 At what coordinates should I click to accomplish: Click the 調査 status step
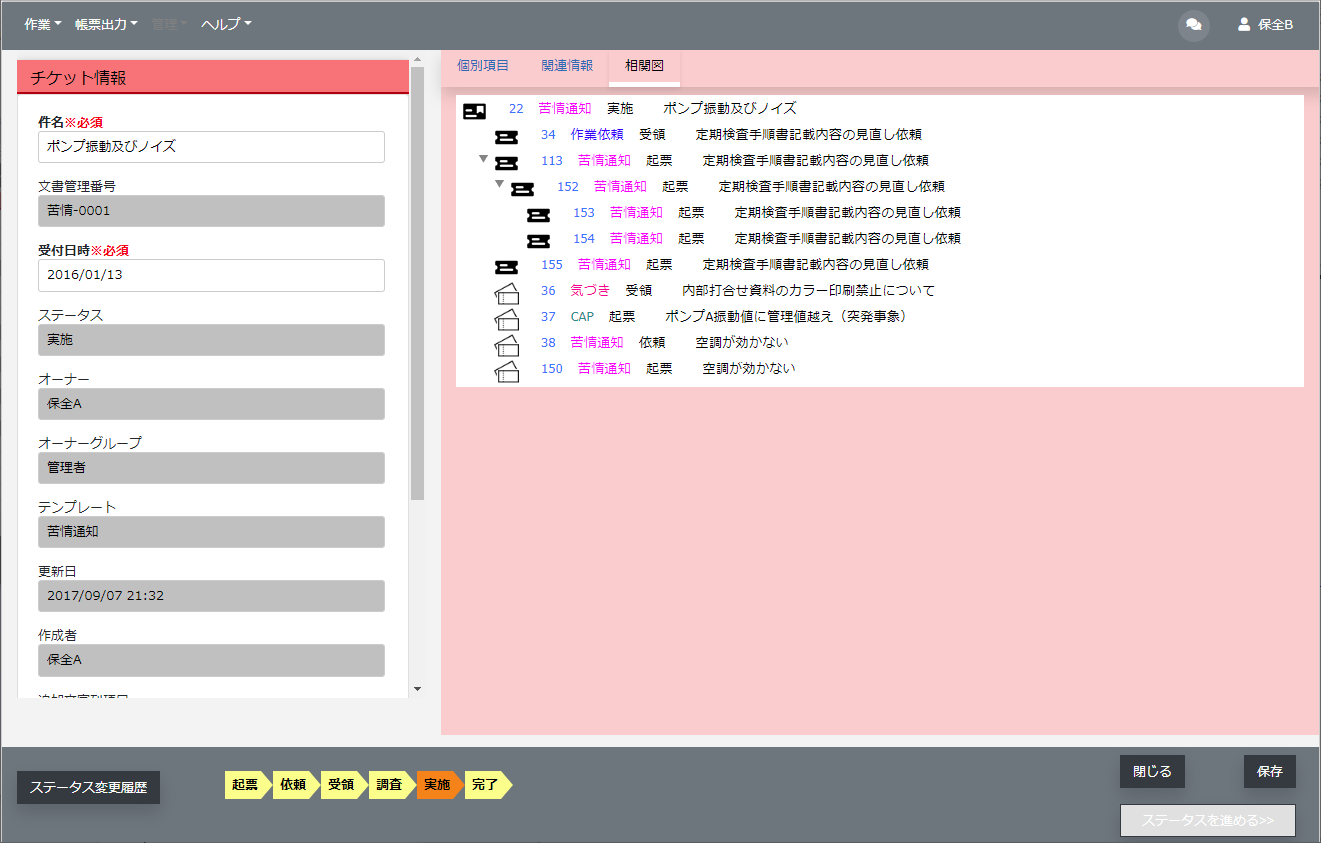[x=390, y=785]
